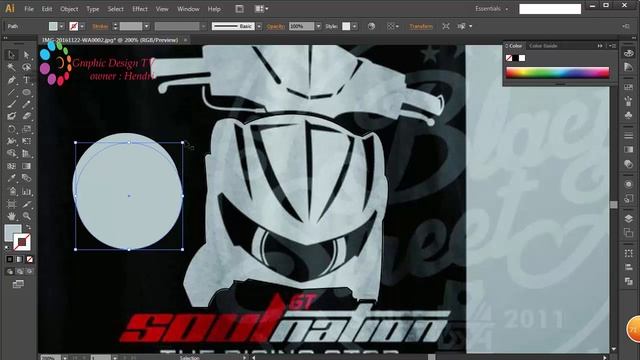640x360 pixels.
Task: Activate the Type tool
Action: [x=27, y=80]
